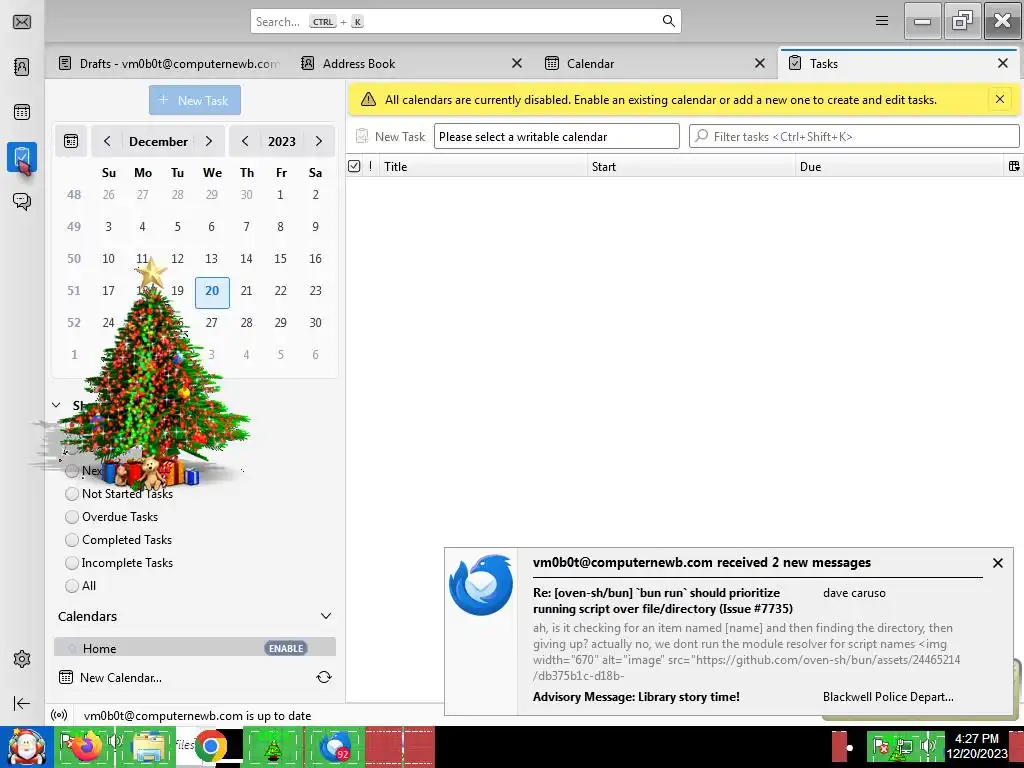1024x768 pixels.
Task: Open the 2023 year dropdown
Action: click(281, 141)
